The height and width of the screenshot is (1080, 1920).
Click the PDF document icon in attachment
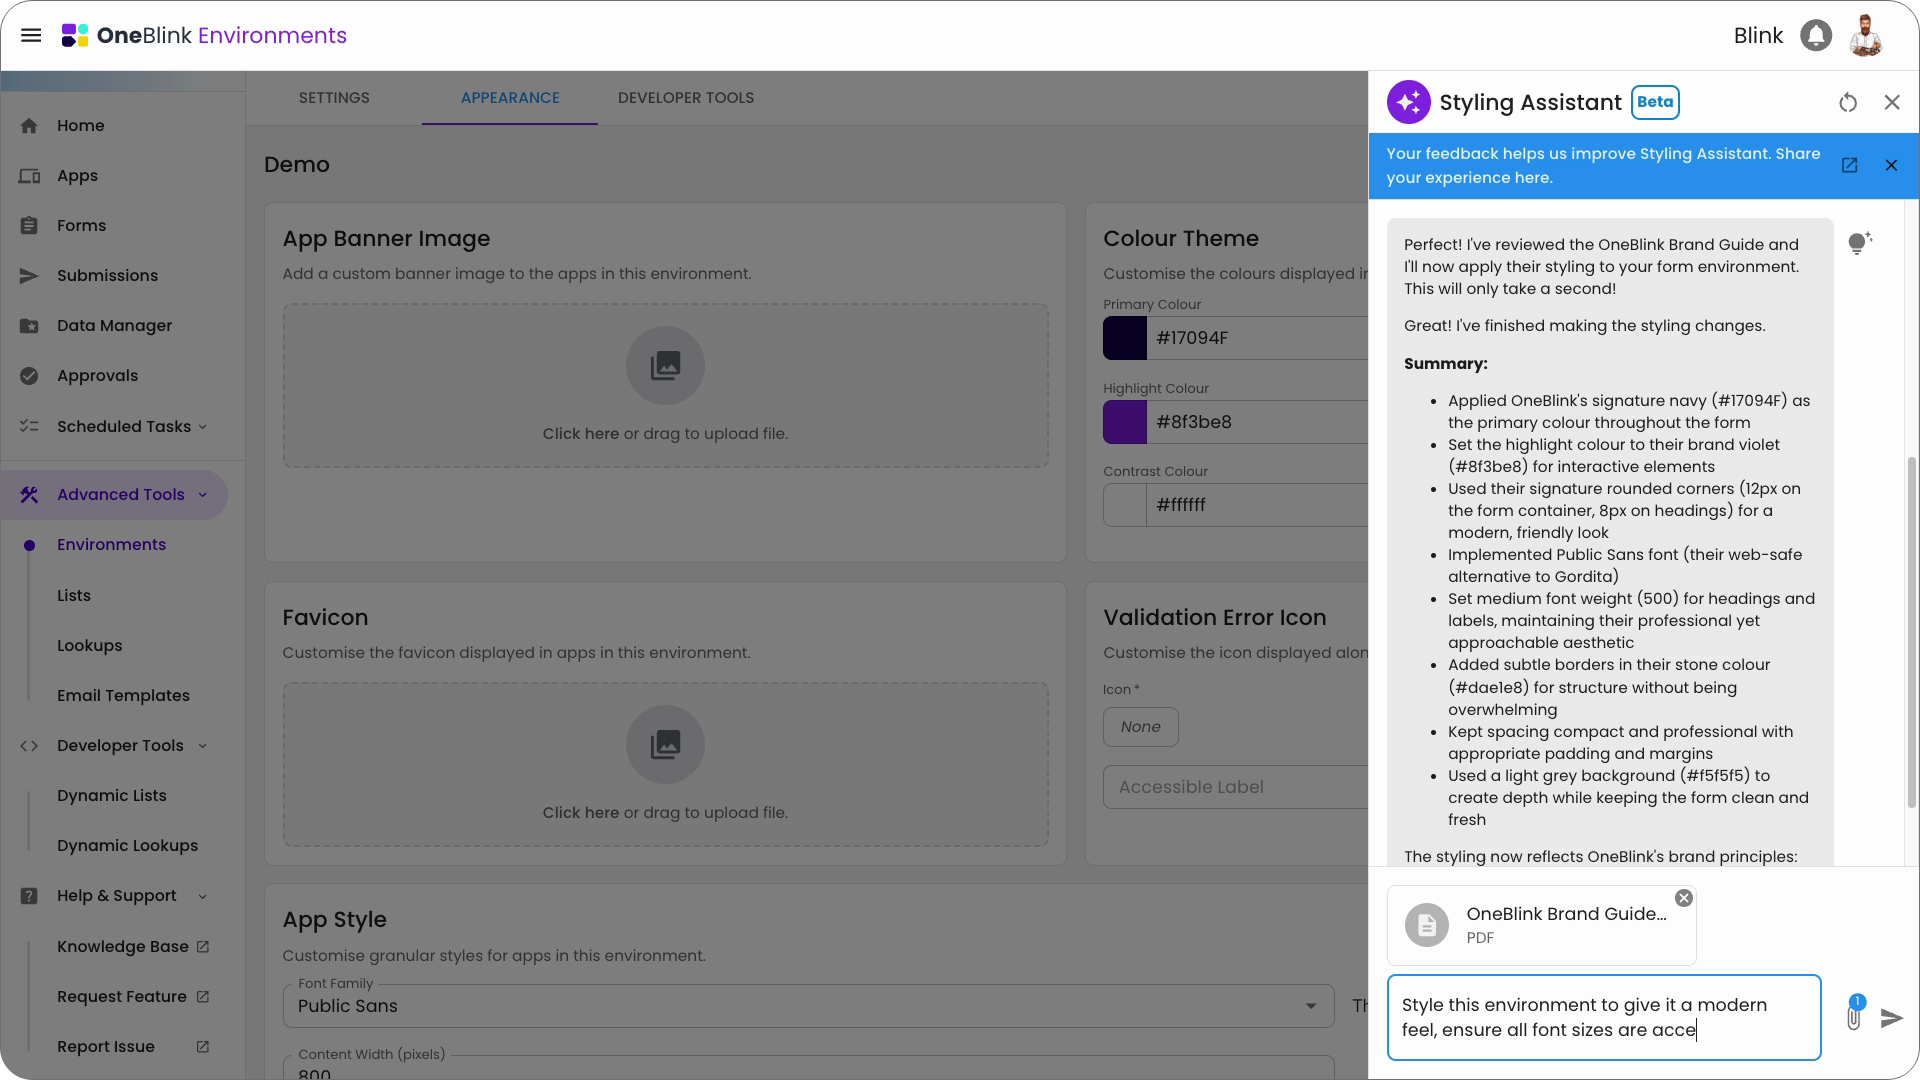coord(1427,925)
